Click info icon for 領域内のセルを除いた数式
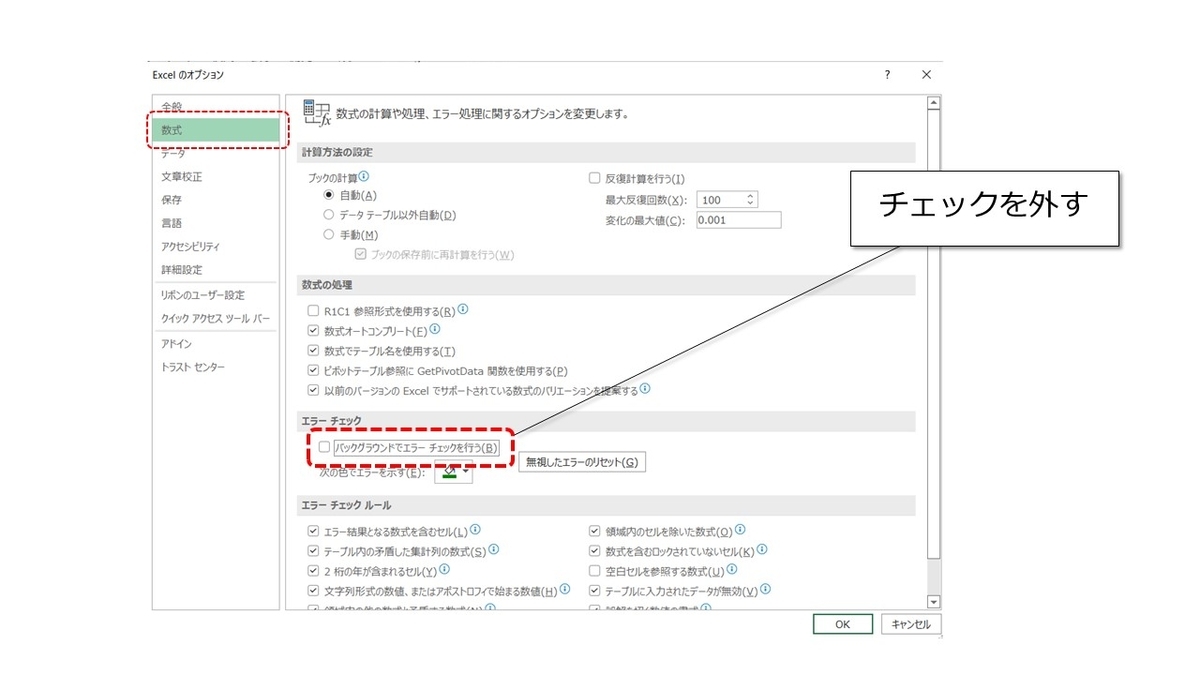Screen dimensions: 1200x675 click(x=740, y=530)
